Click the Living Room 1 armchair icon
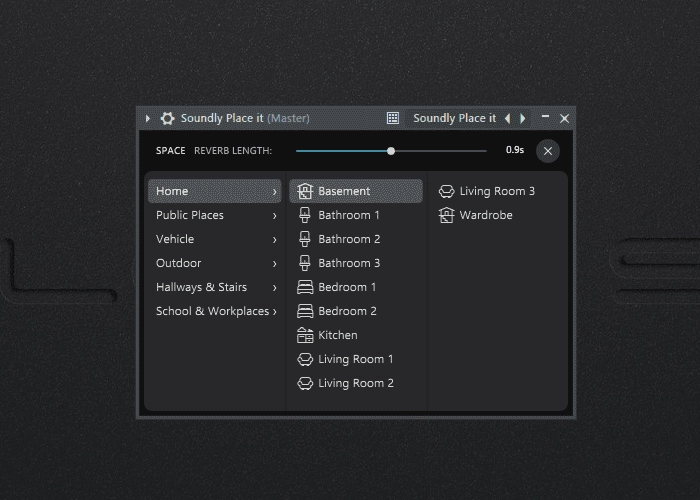Image resolution: width=700 pixels, height=500 pixels. [305, 359]
